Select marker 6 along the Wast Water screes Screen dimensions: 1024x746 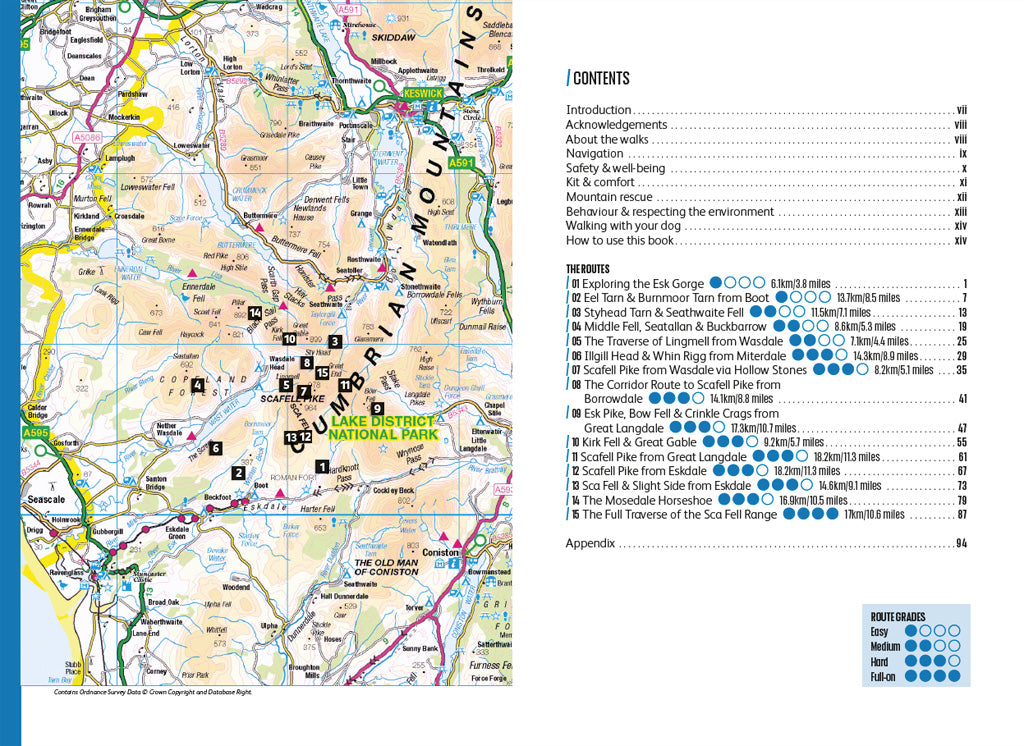point(216,448)
